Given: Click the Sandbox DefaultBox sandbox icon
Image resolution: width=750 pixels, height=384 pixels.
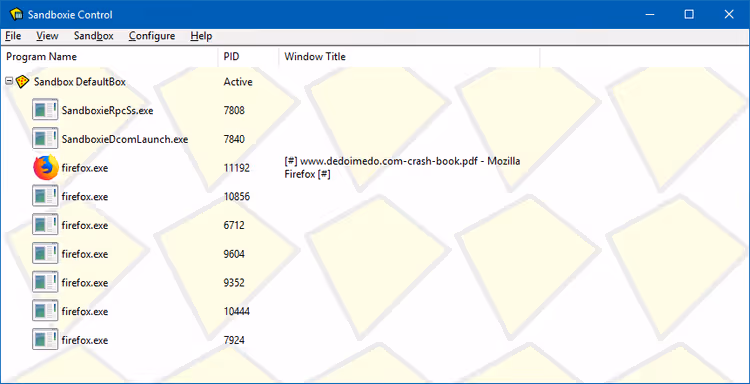Looking at the screenshot, I should point(22,82).
